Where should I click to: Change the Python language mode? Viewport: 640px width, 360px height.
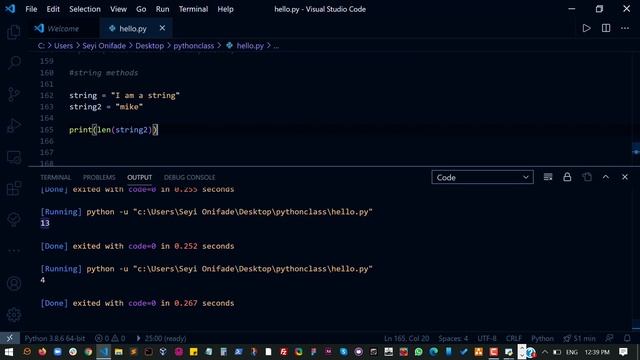coord(542,338)
